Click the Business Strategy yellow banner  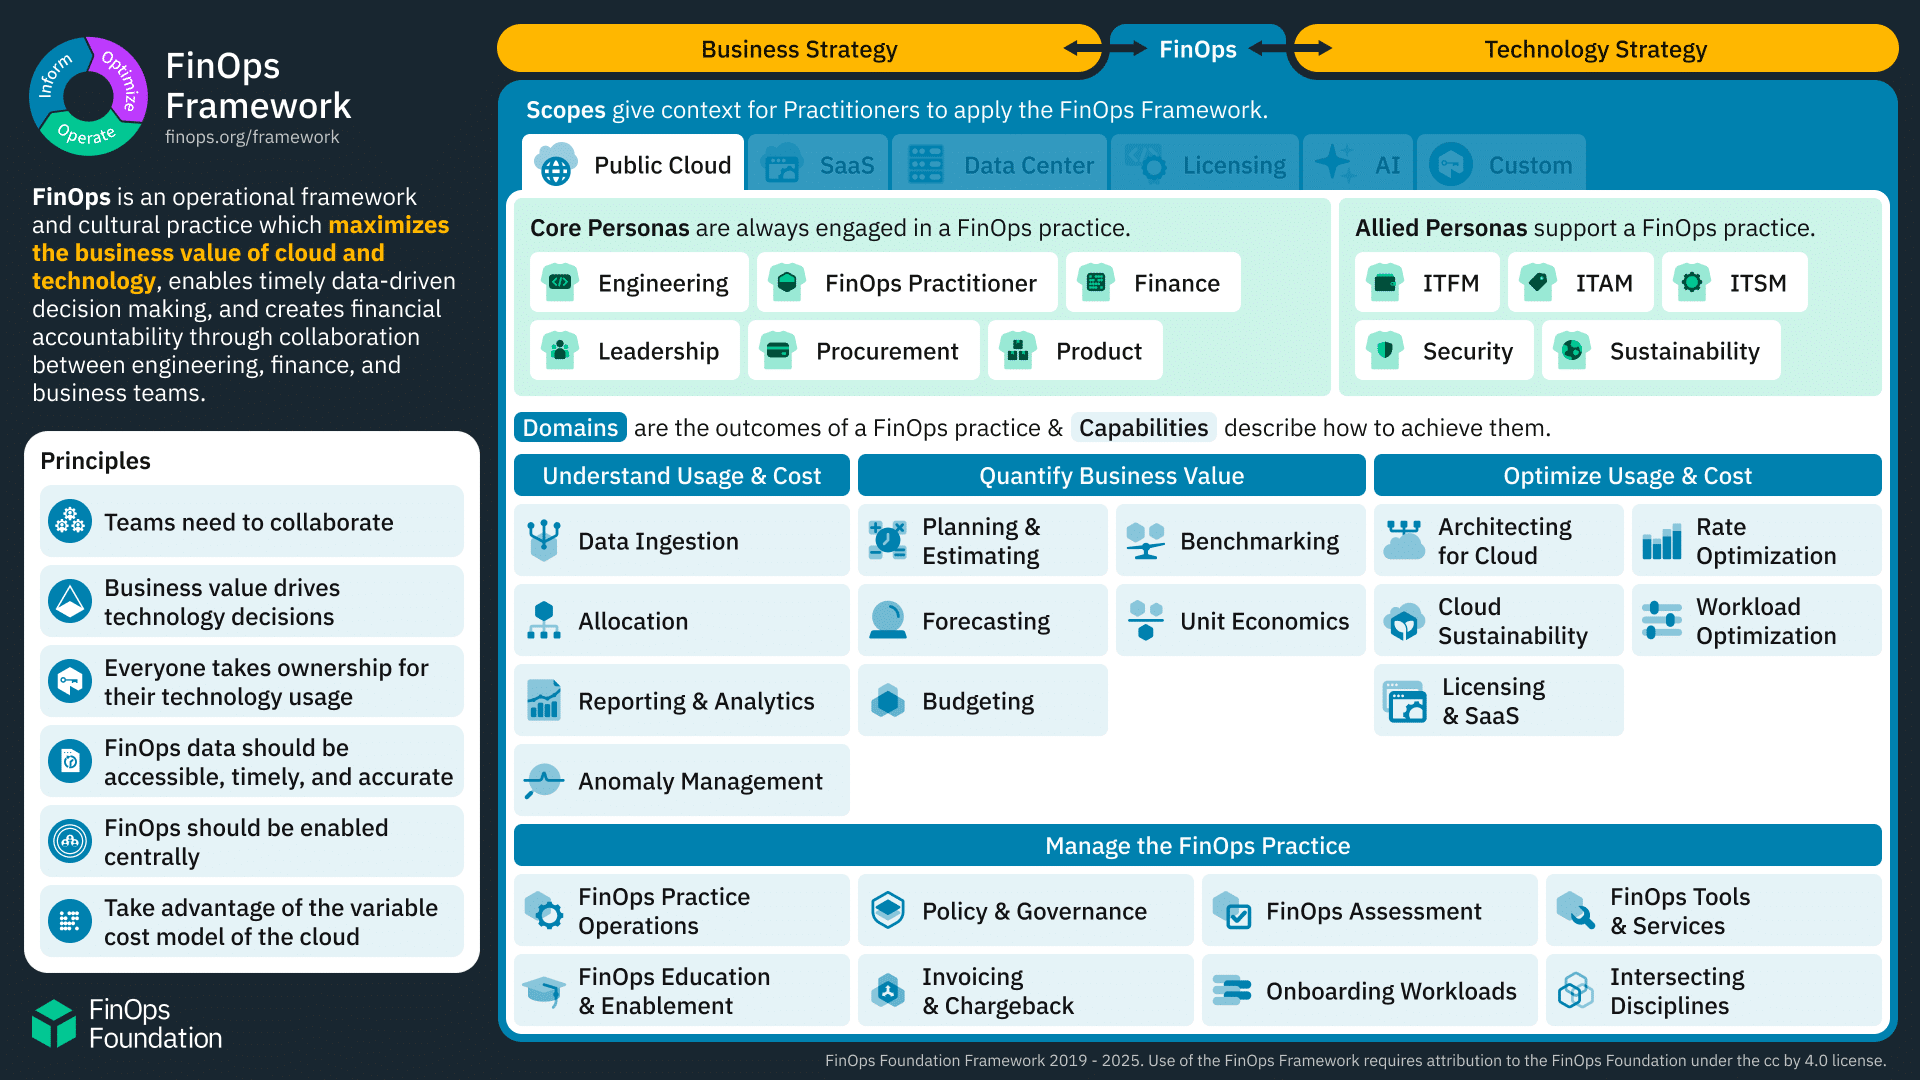tap(798, 49)
